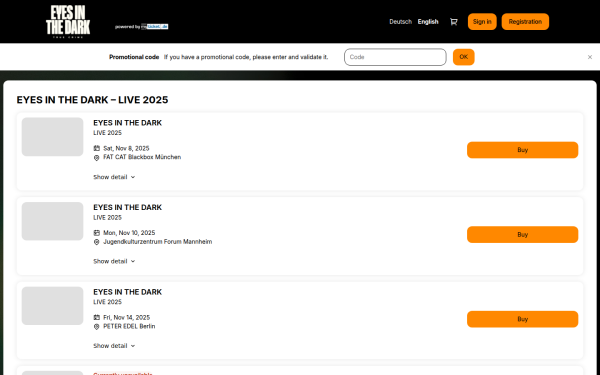This screenshot has width=600, height=375.
Task: Expand Show detail for the Mannheim event
Action: click(x=114, y=261)
